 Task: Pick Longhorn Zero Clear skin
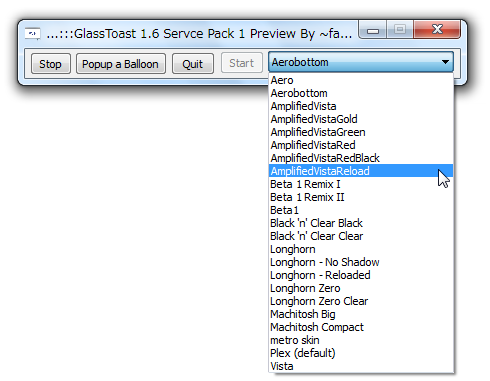click(x=361, y=301)
